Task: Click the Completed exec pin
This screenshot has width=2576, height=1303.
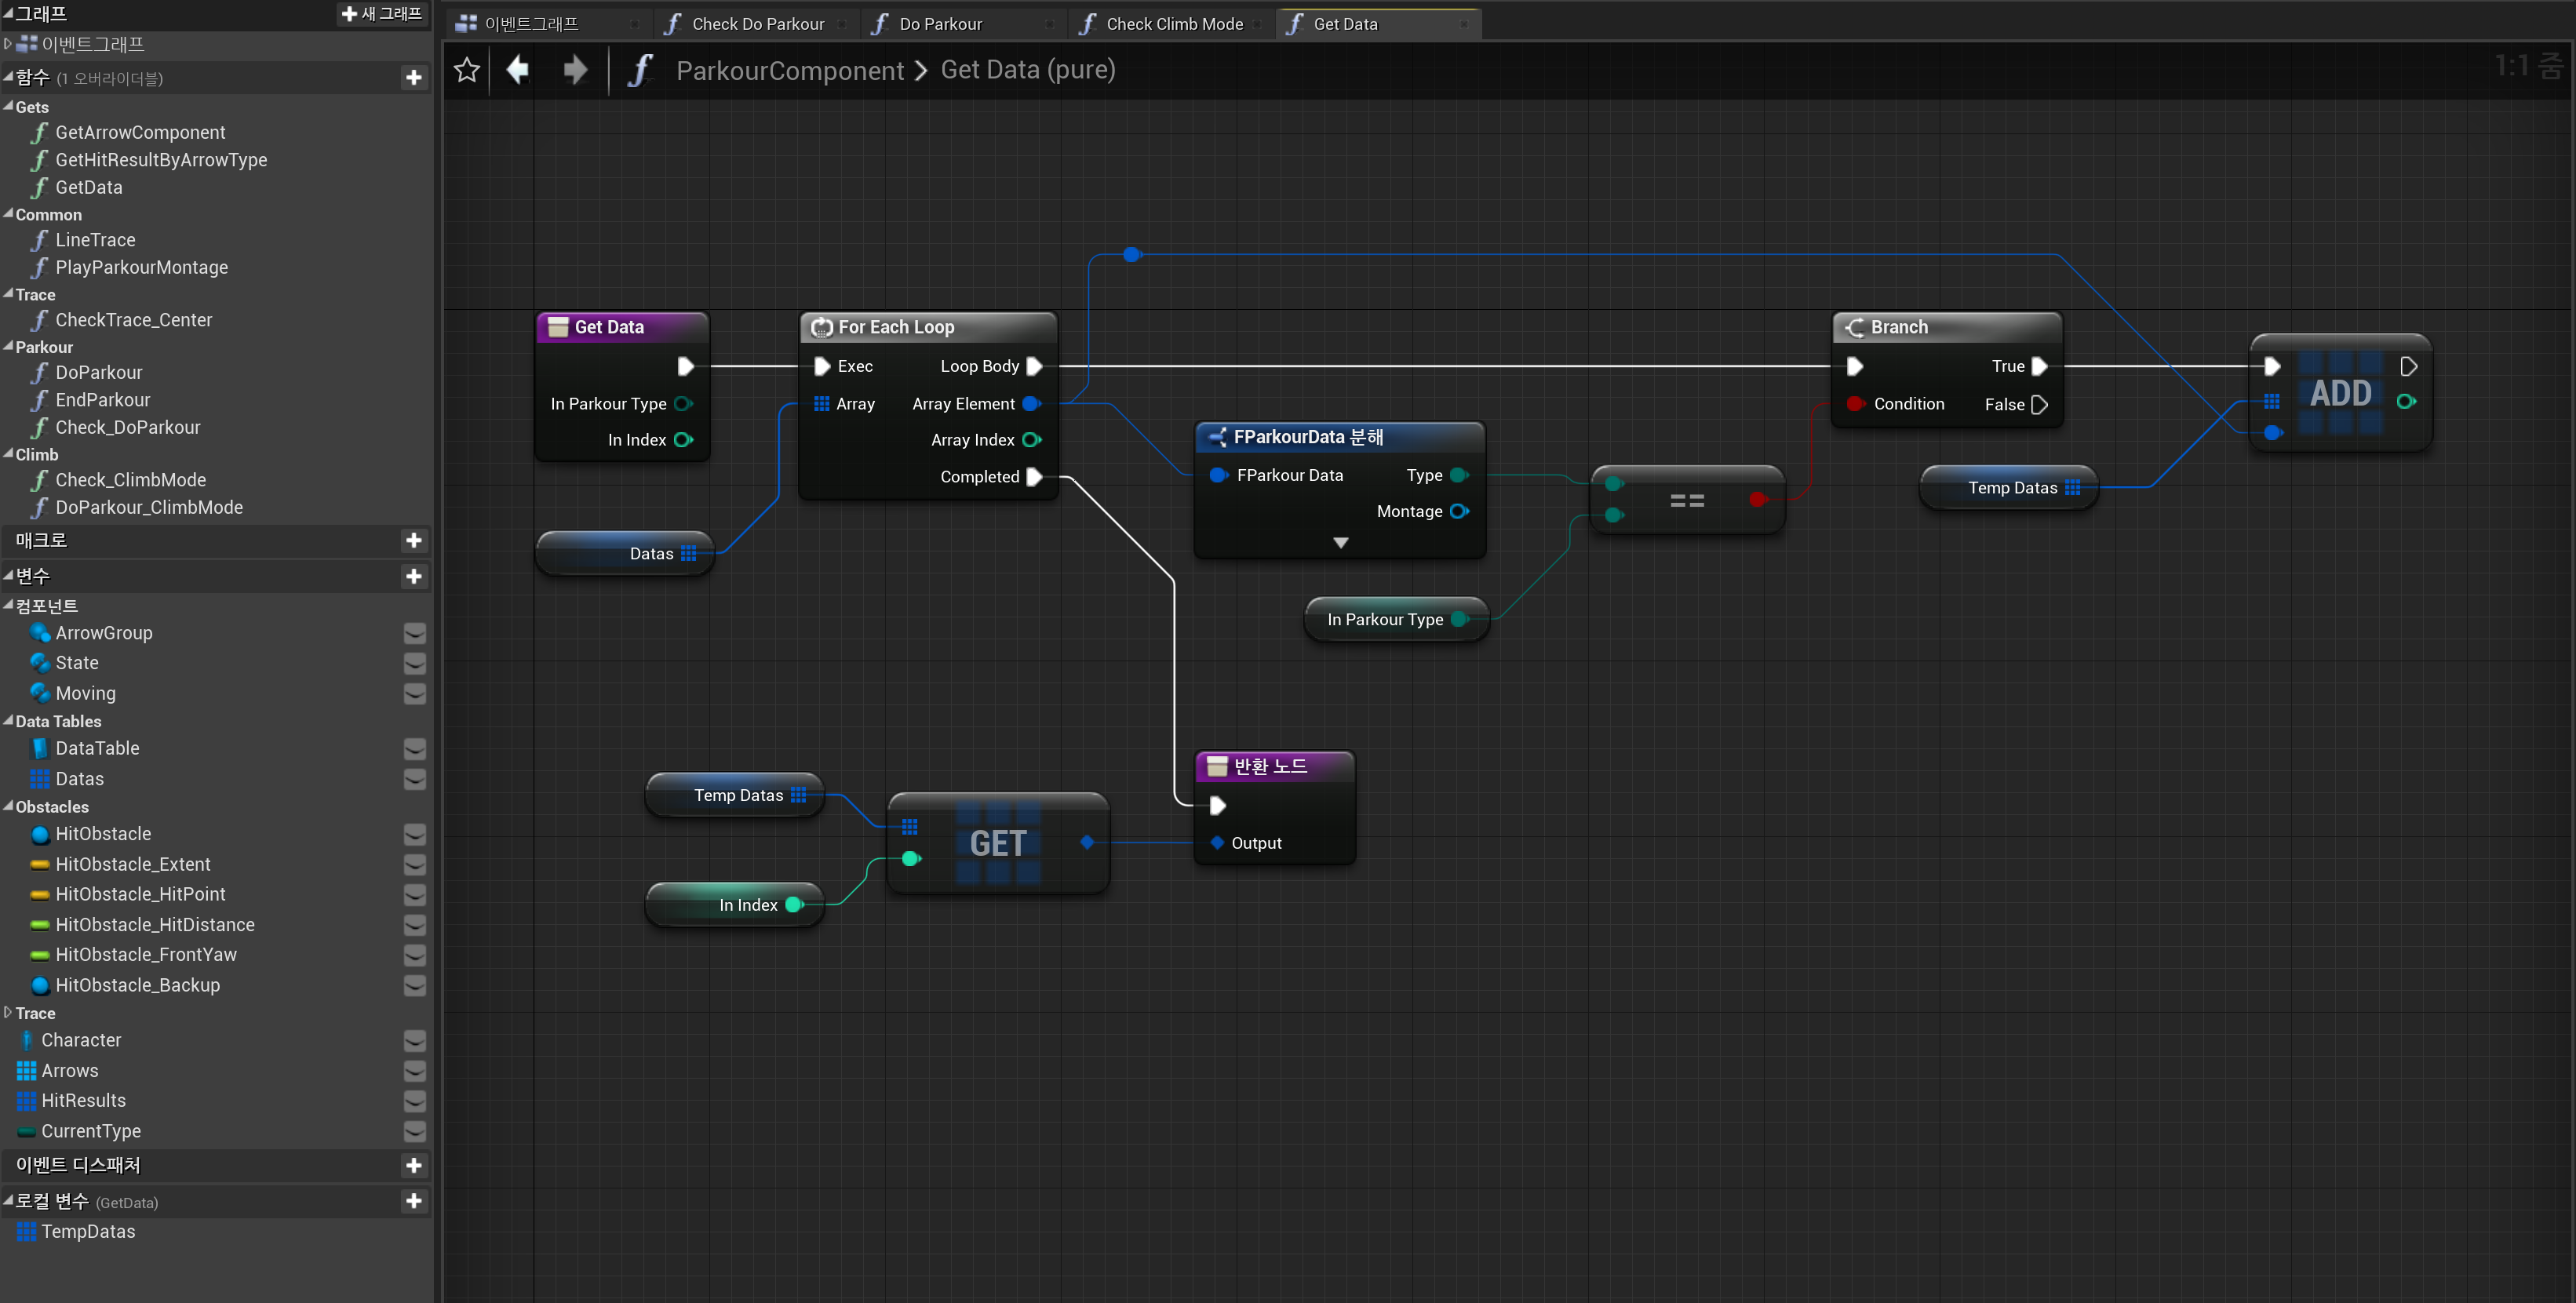Action: (1035, 477)
